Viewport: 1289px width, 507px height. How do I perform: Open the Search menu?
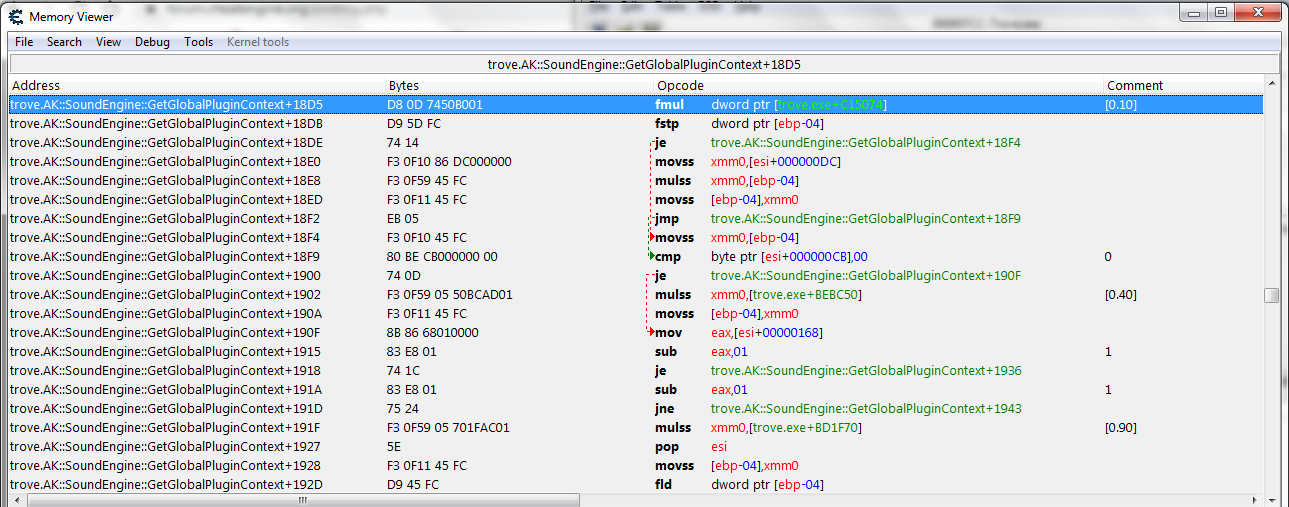coord(64,42)
